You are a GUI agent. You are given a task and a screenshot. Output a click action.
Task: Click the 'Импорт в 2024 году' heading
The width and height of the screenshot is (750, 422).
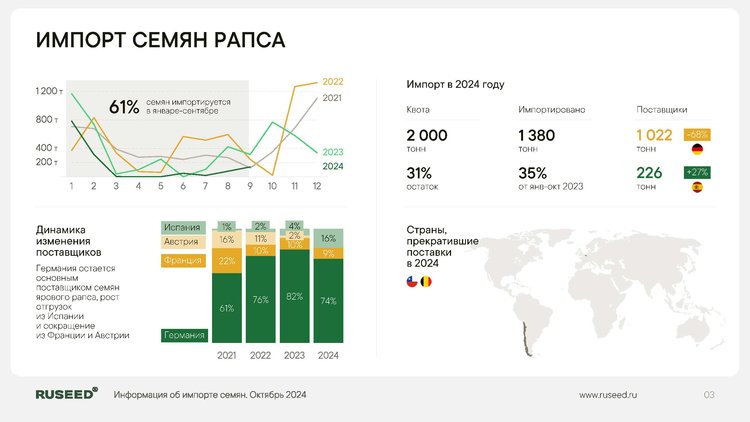point(455,85)
